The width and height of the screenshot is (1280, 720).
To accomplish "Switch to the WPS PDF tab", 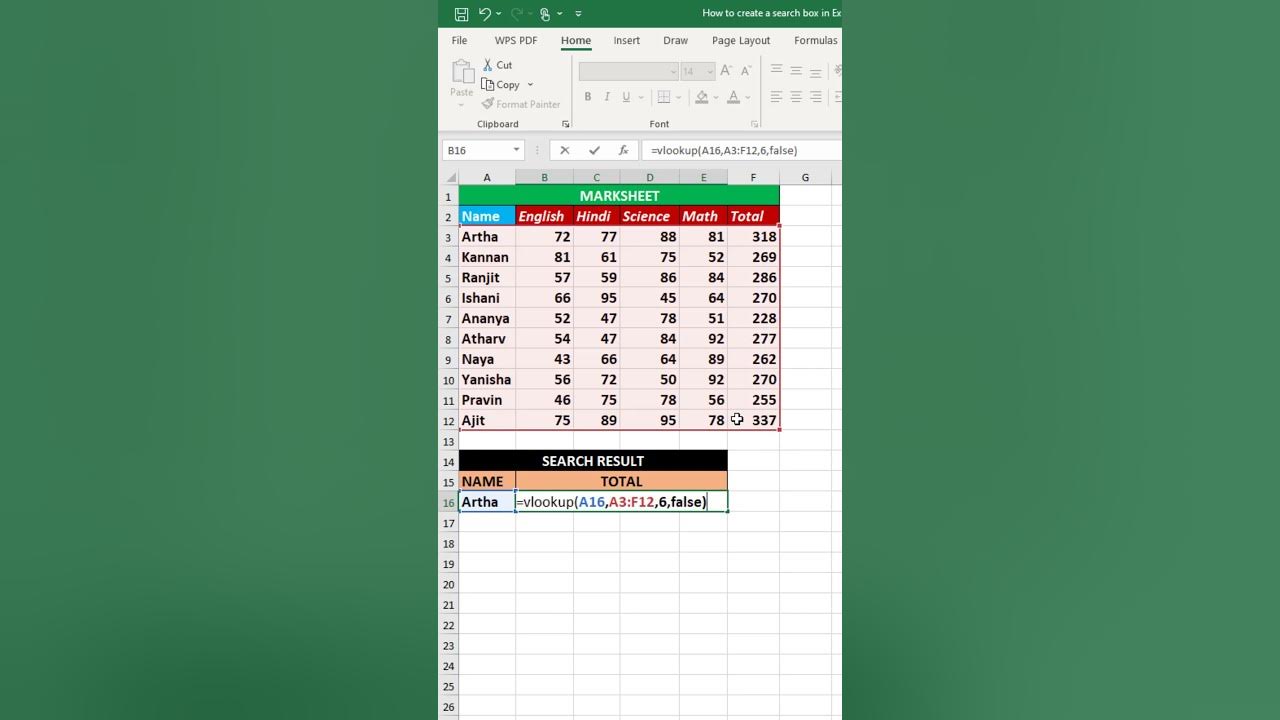I will click(516, 41).
